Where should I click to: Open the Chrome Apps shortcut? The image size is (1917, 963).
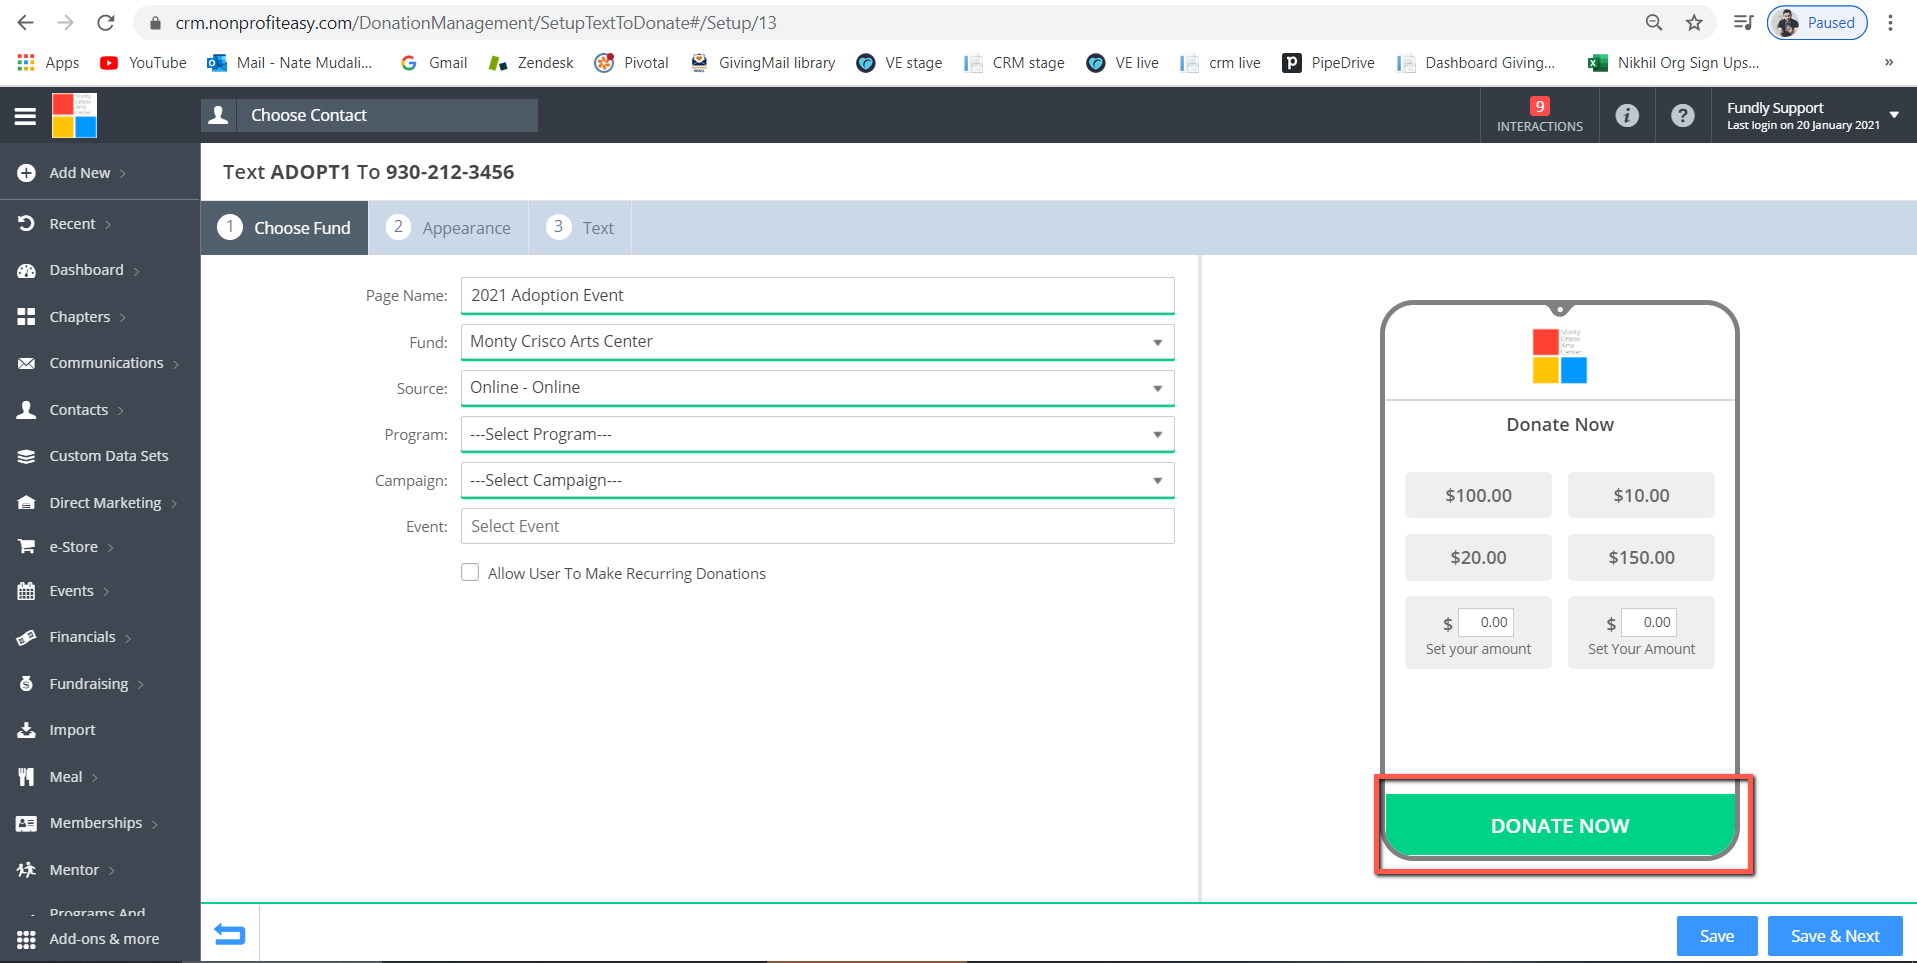(x=48, y=62)
